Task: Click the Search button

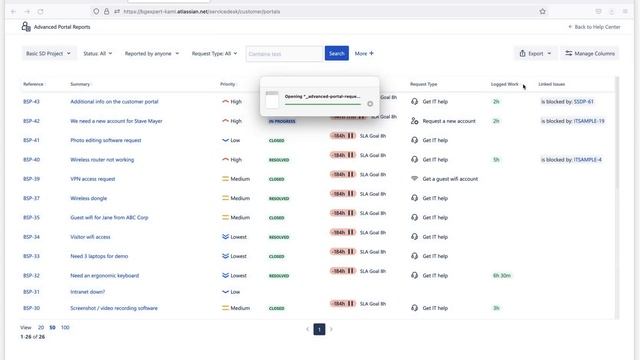Action: click(337, 53)
